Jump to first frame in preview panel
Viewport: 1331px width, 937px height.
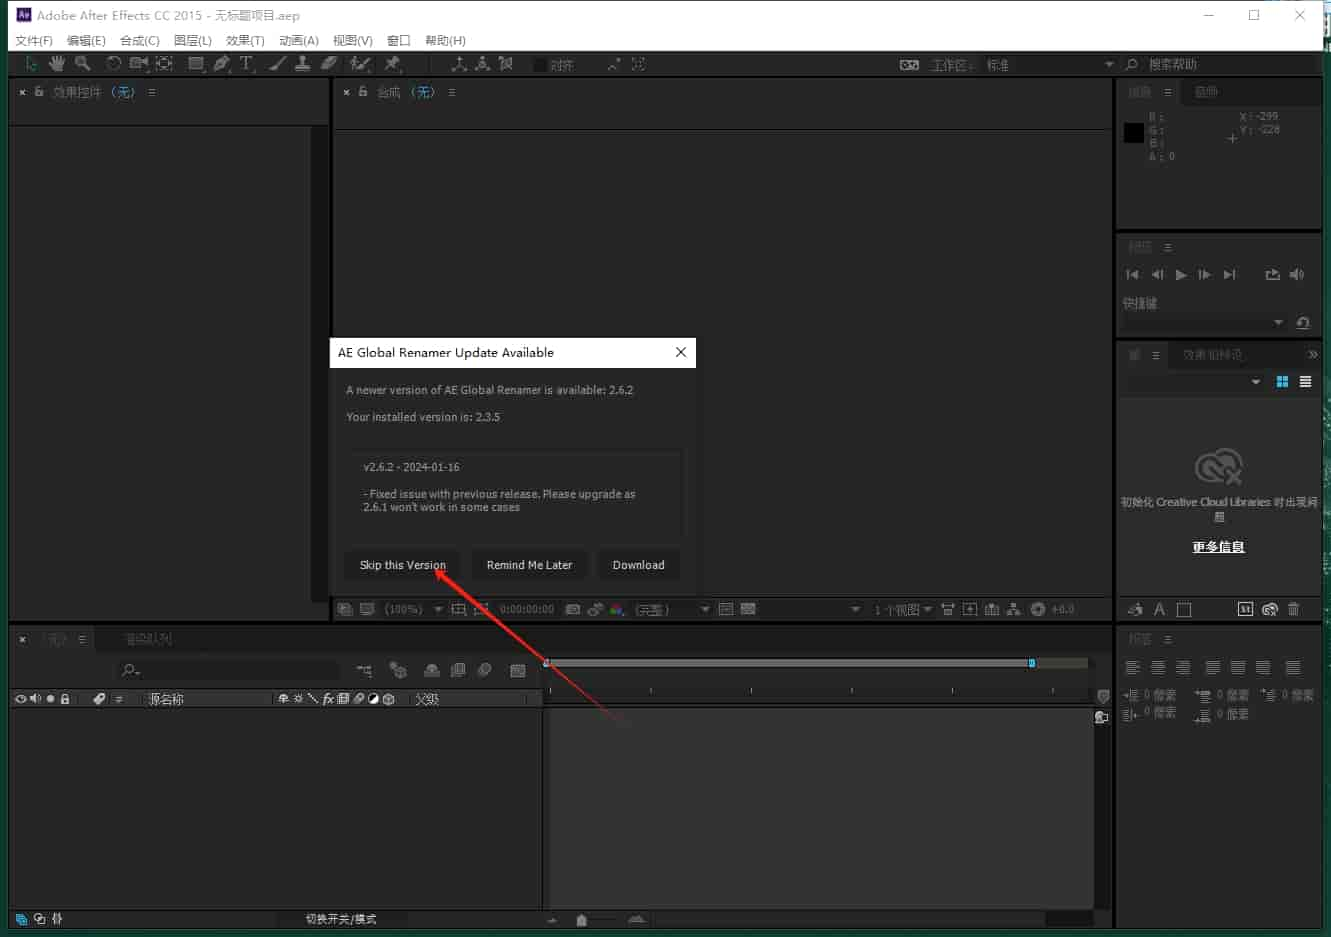1132,275
